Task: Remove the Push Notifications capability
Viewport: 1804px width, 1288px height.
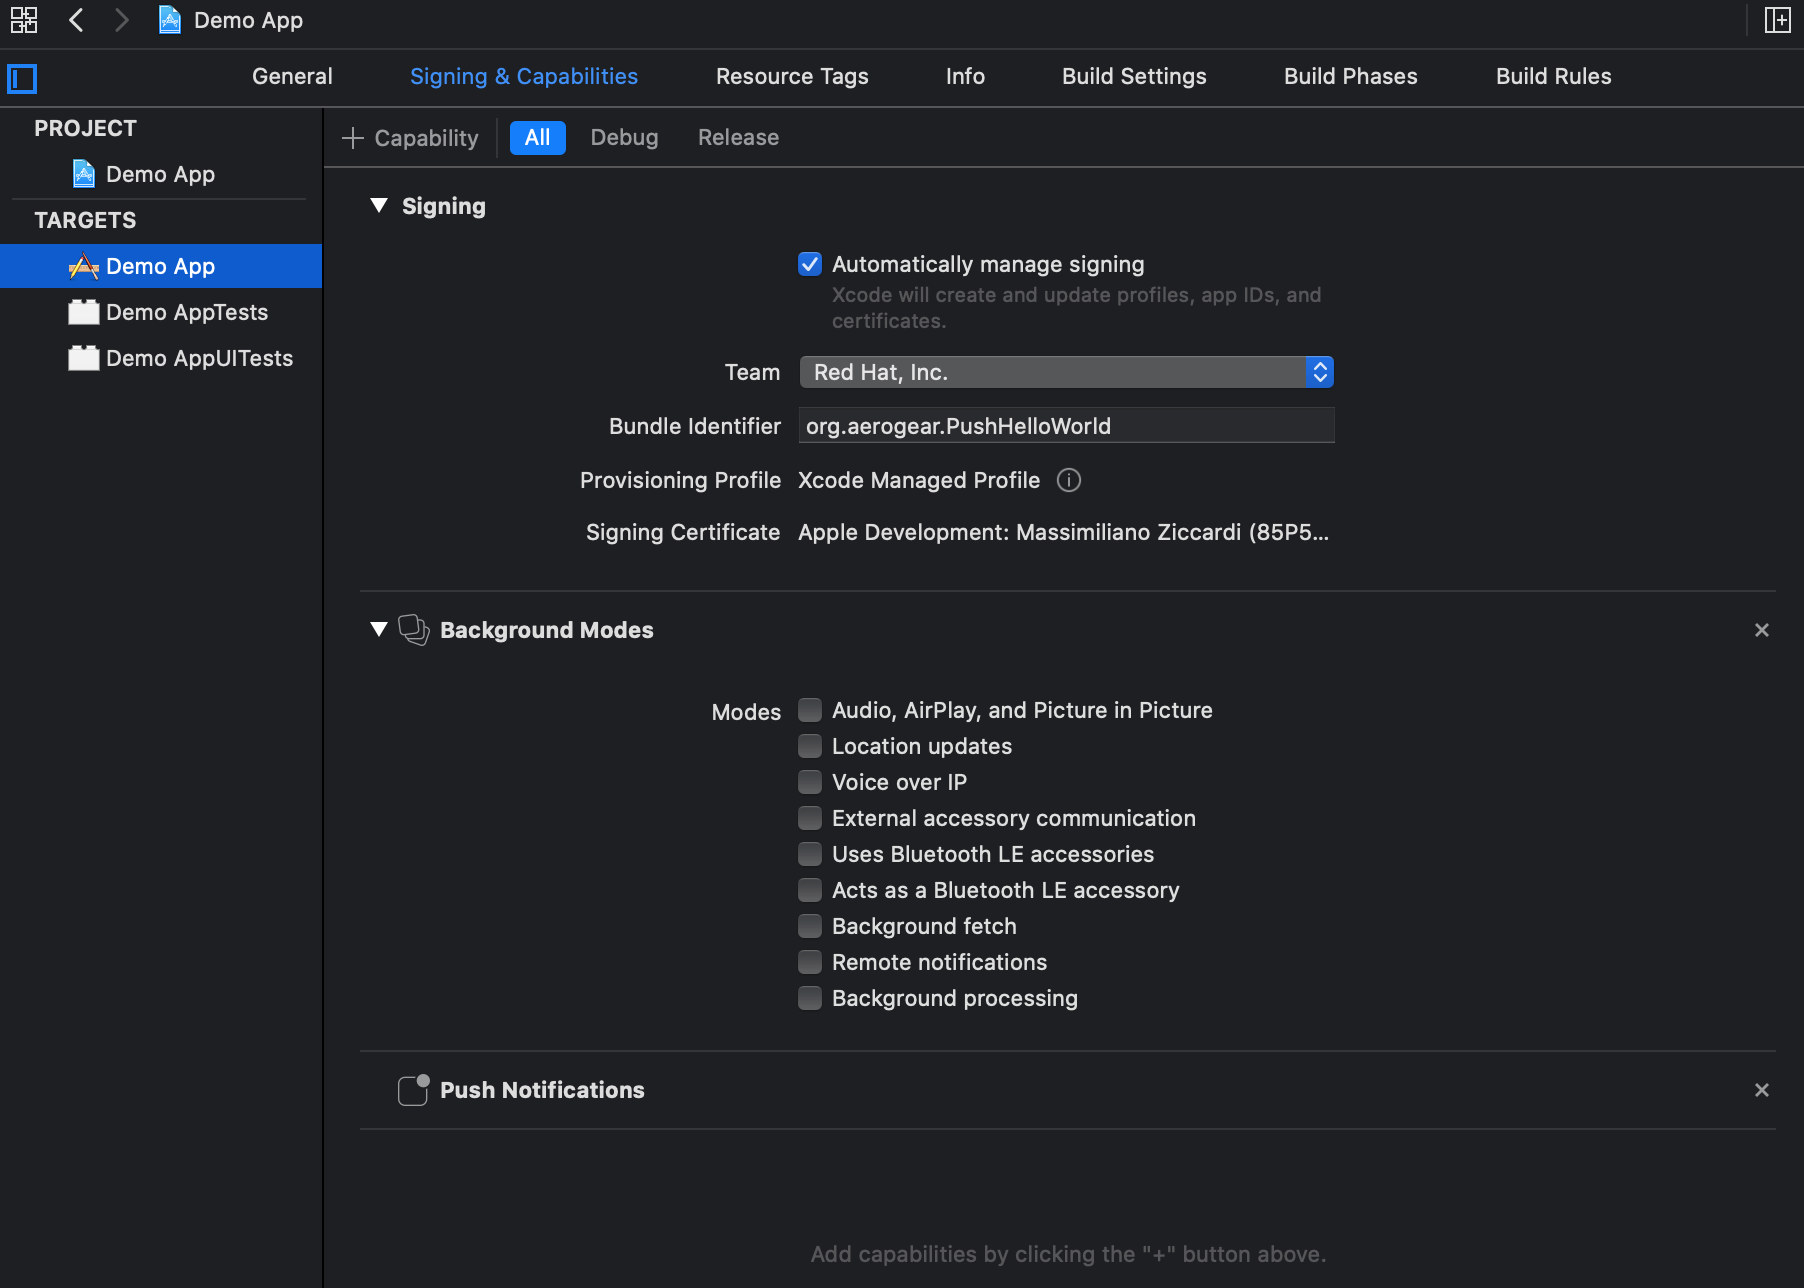Action: [1762, 1090]
